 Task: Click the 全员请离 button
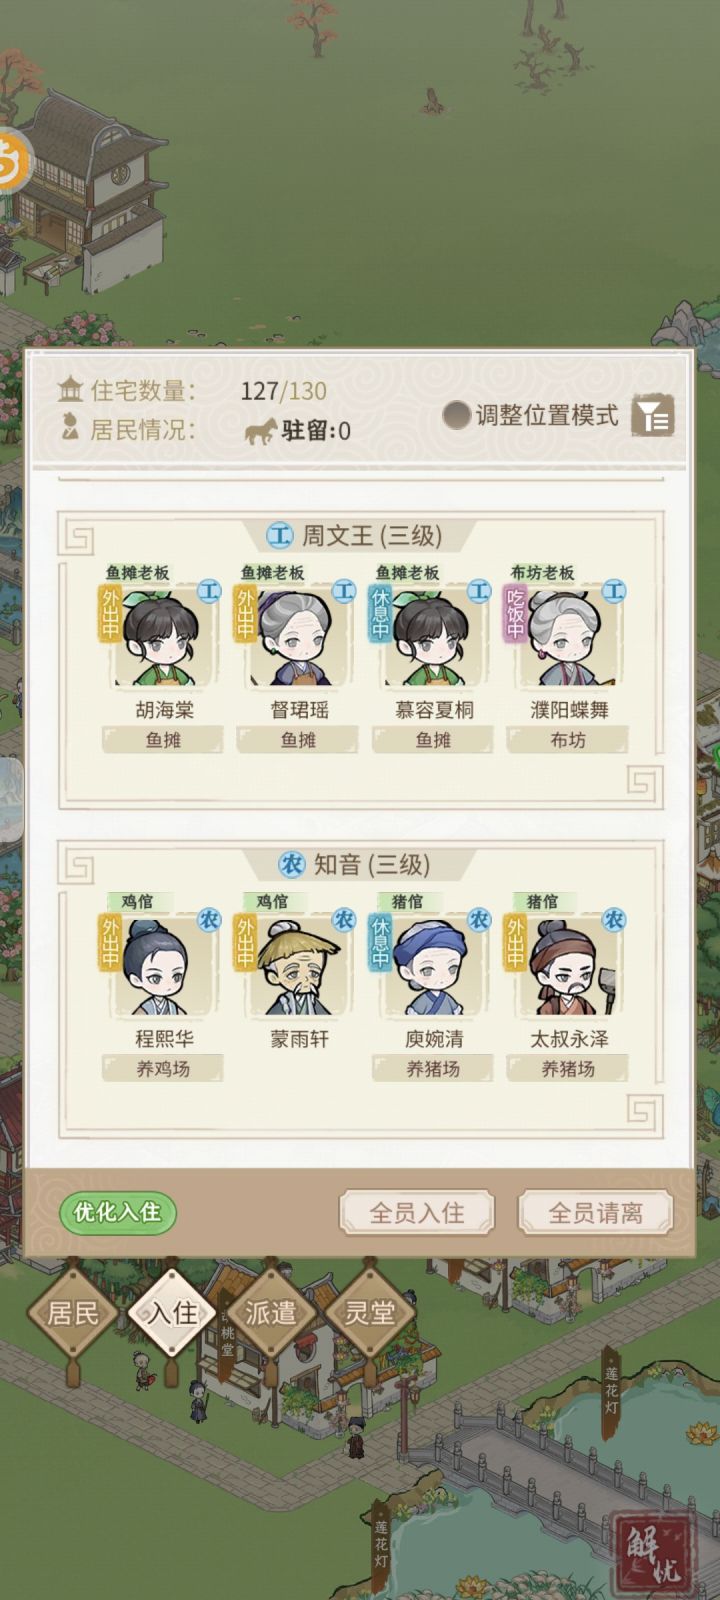pyautogui.click(x=595, y=1213)
